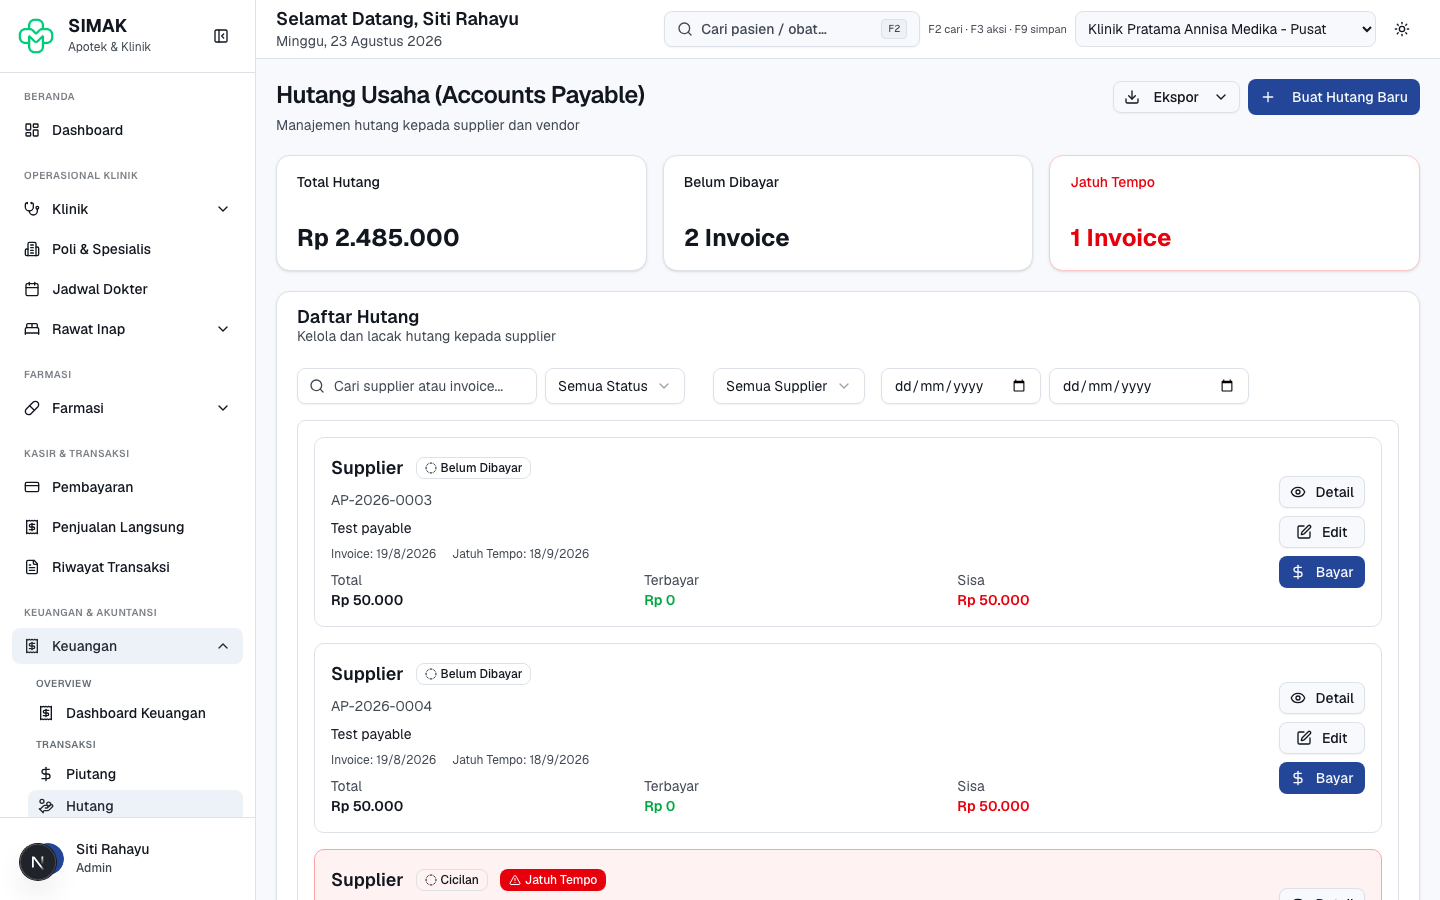
Task: Click the Pembayaran card icon
Action: pos(32,487)
